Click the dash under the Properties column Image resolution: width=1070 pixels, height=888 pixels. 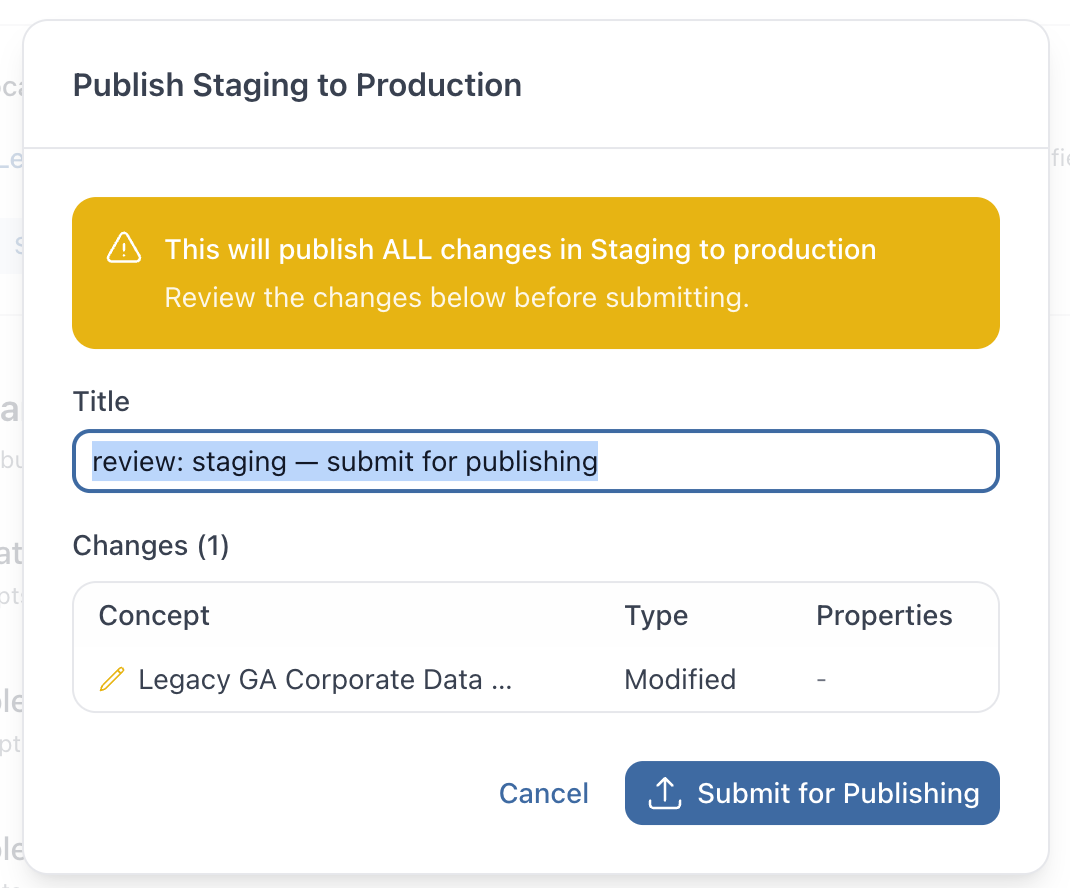pos(821,679)
